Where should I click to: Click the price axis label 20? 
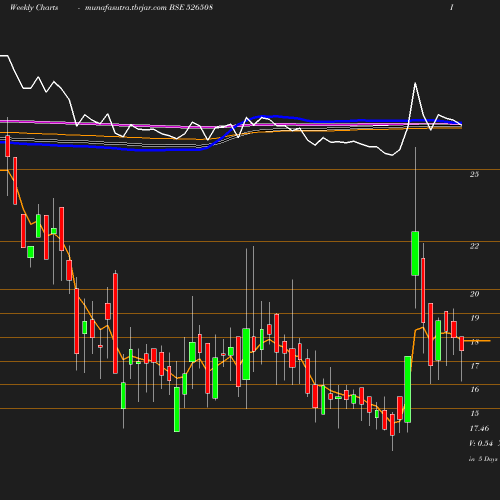[474, 294]
